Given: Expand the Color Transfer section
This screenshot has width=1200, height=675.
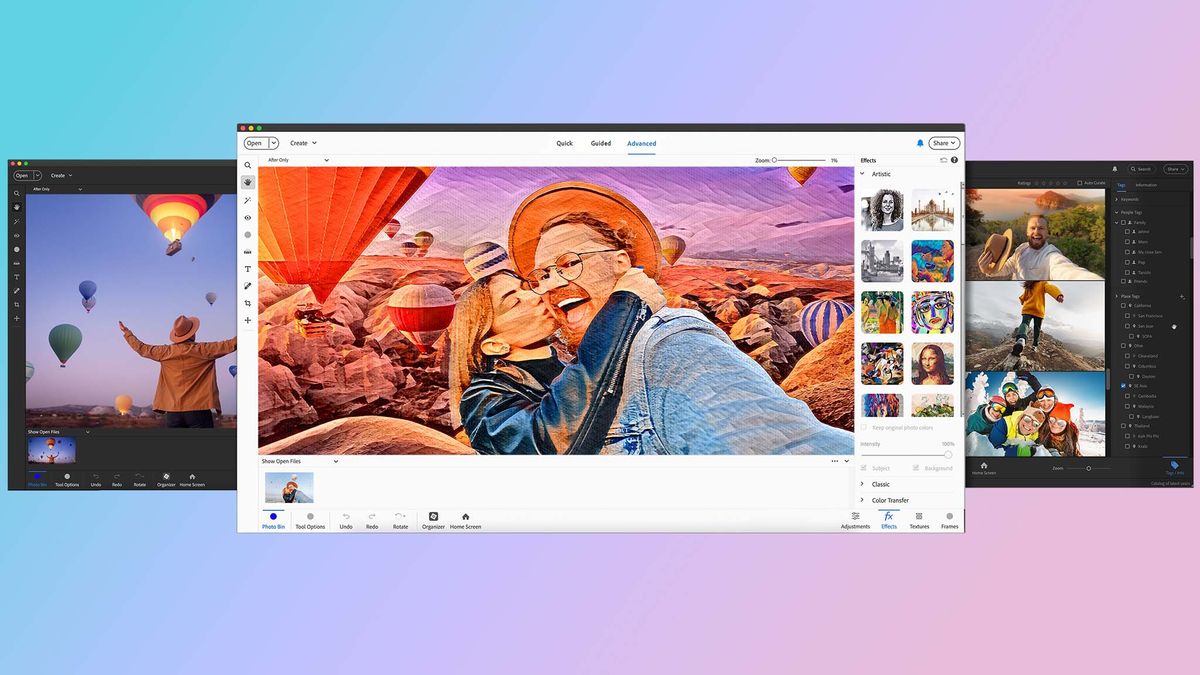Looking at the screenshot, I should click(889, 500).
